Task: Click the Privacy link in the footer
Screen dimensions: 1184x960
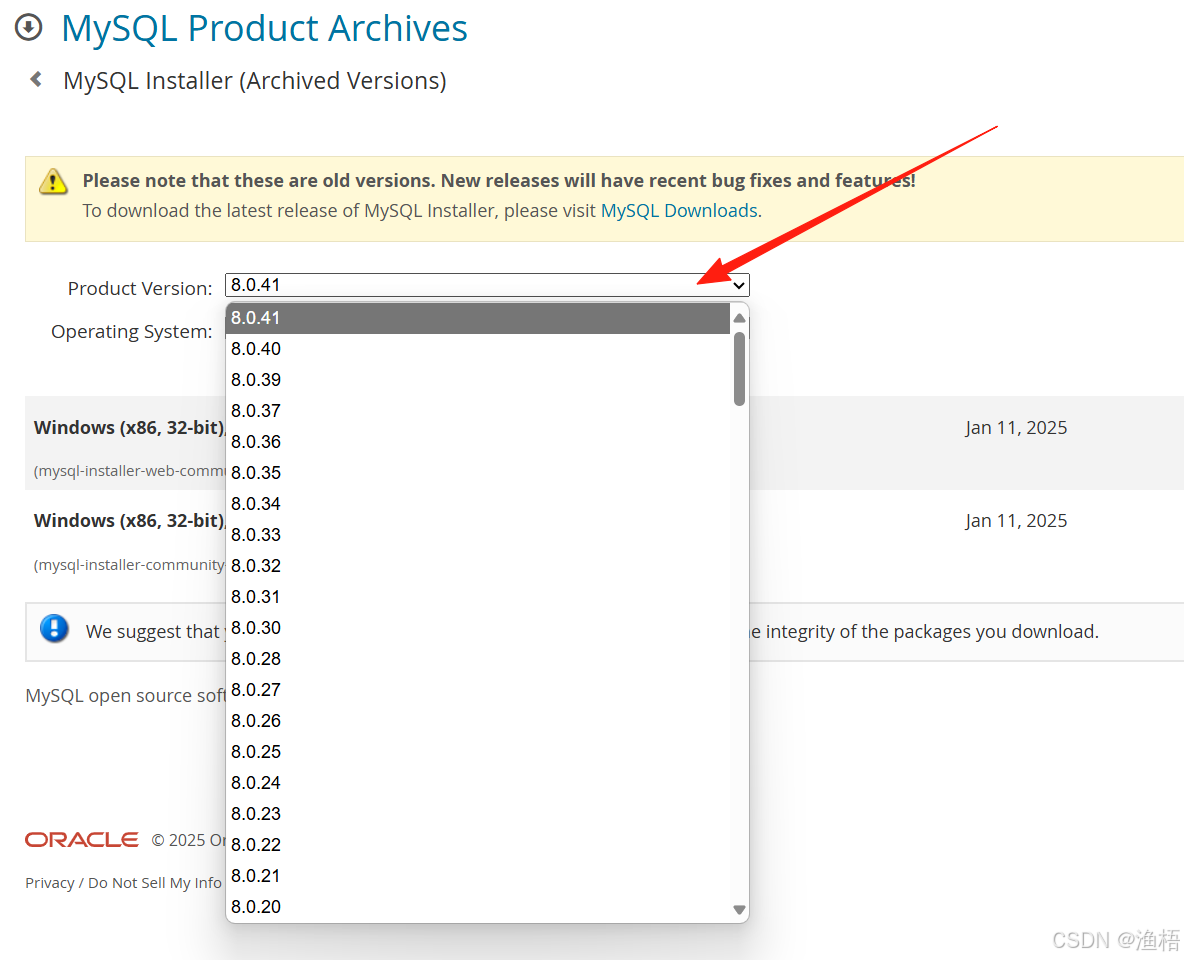Action: pos(48,883)
